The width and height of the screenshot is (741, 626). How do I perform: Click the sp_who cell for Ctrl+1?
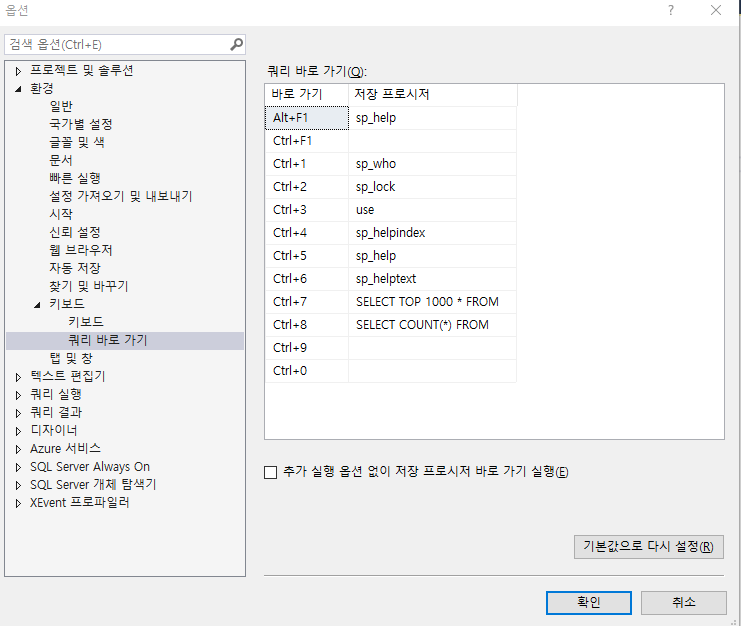pyautogui.click(x=432, y=164)
